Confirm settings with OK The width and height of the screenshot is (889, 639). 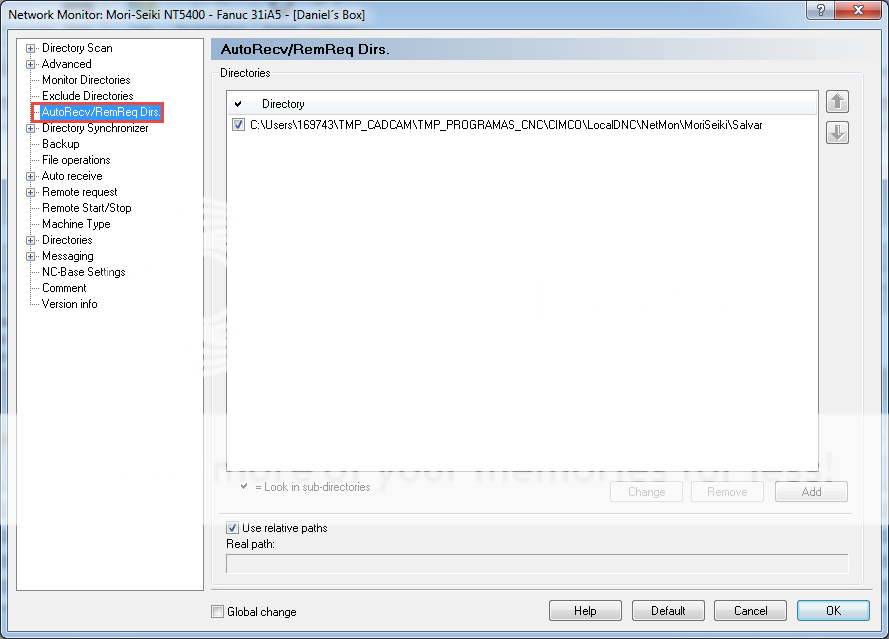[x=833, y=610]
